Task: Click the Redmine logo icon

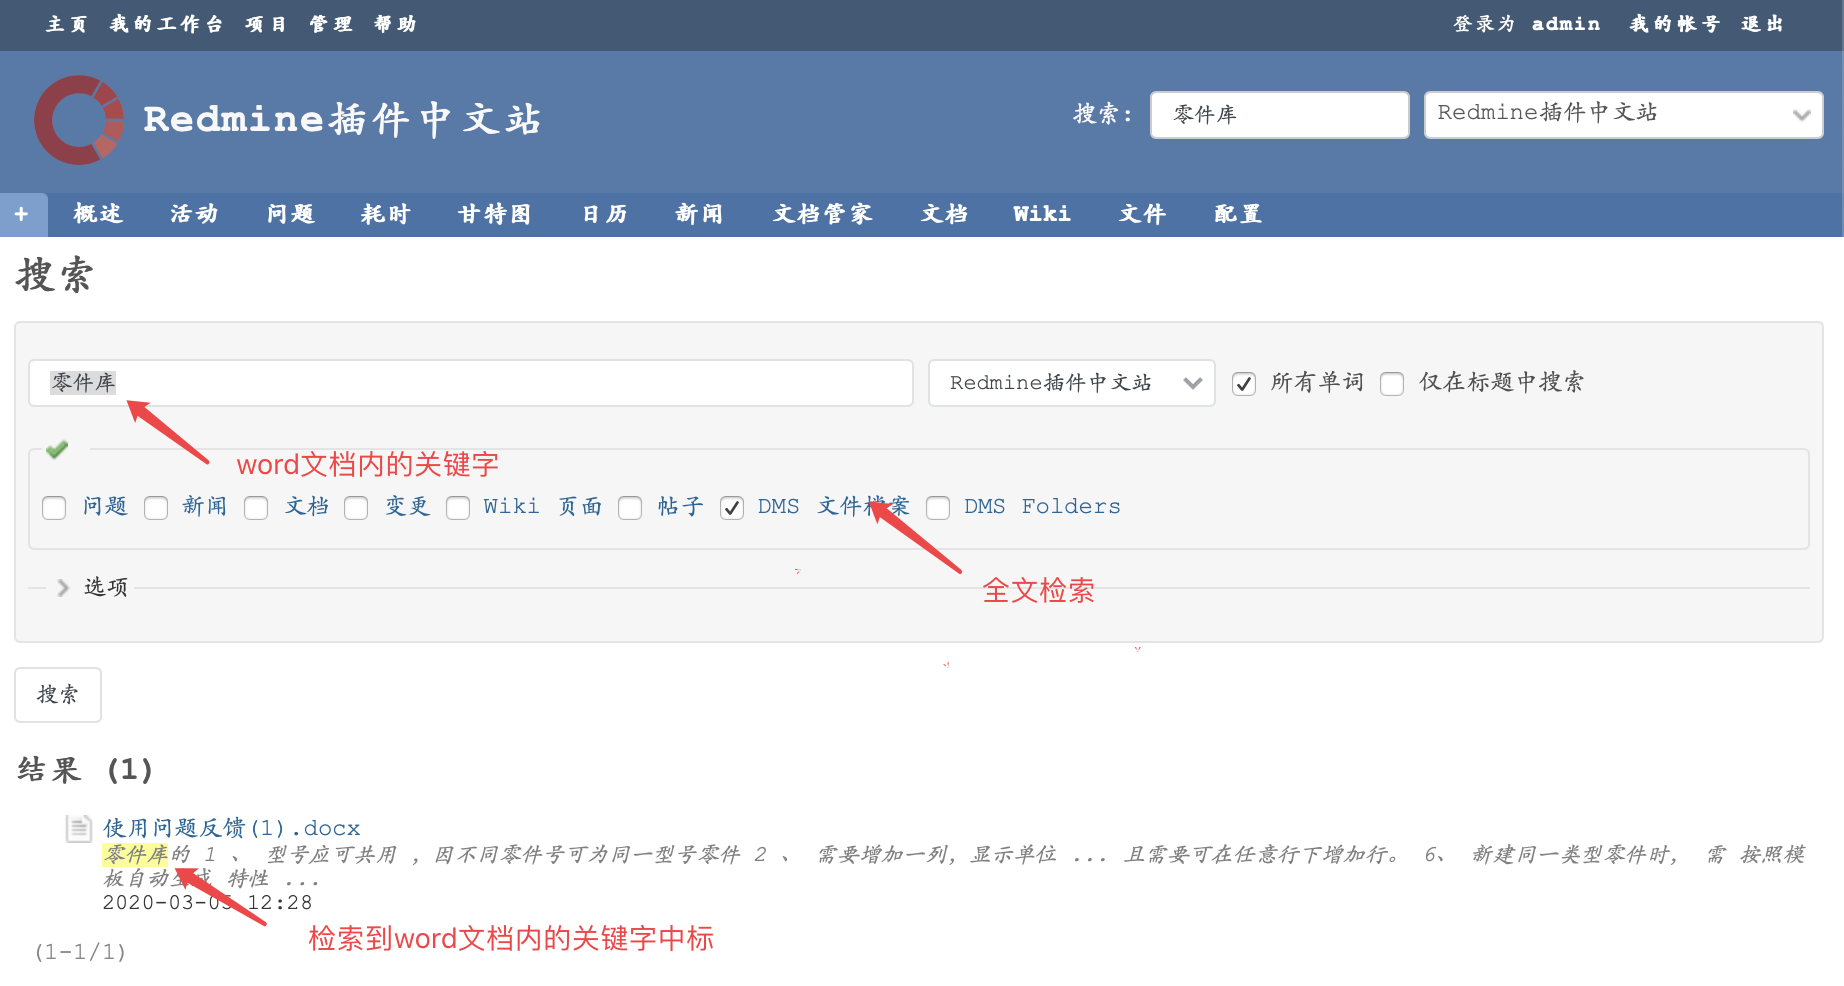Action: (80, 120)
